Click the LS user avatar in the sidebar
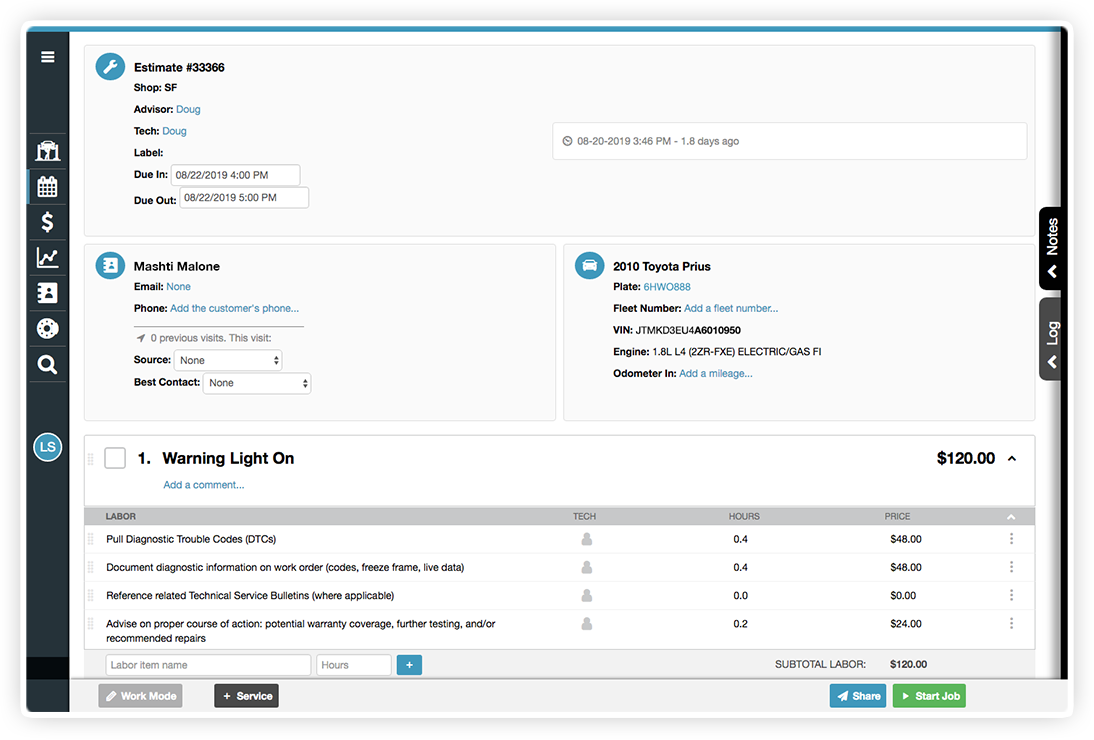1094x740 pixels. coord(47,447)
